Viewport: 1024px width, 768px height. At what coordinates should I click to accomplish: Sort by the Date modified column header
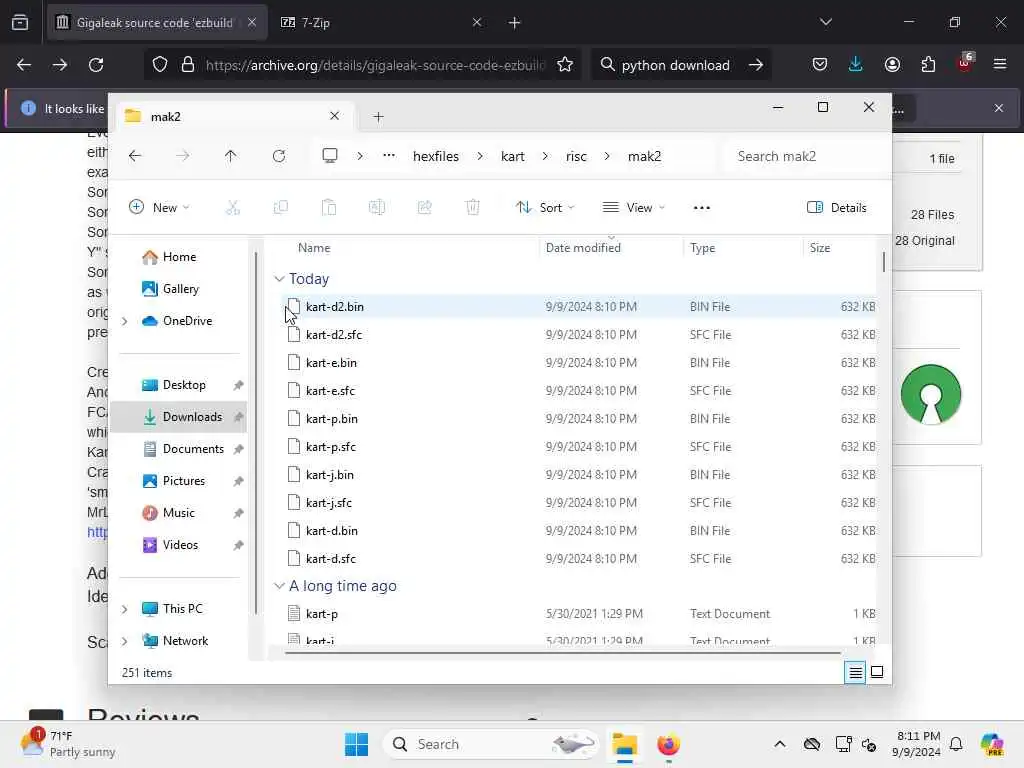(611, 248)
